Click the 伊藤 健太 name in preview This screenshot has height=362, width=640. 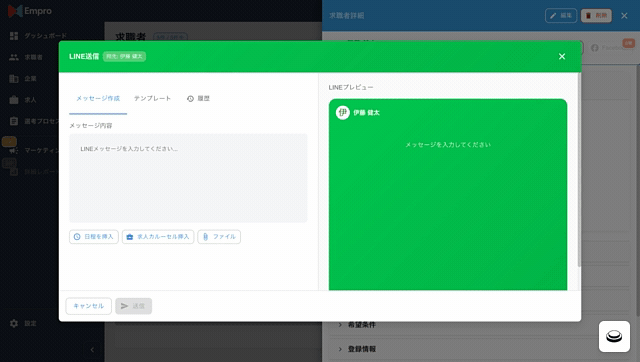coord(367,113)
